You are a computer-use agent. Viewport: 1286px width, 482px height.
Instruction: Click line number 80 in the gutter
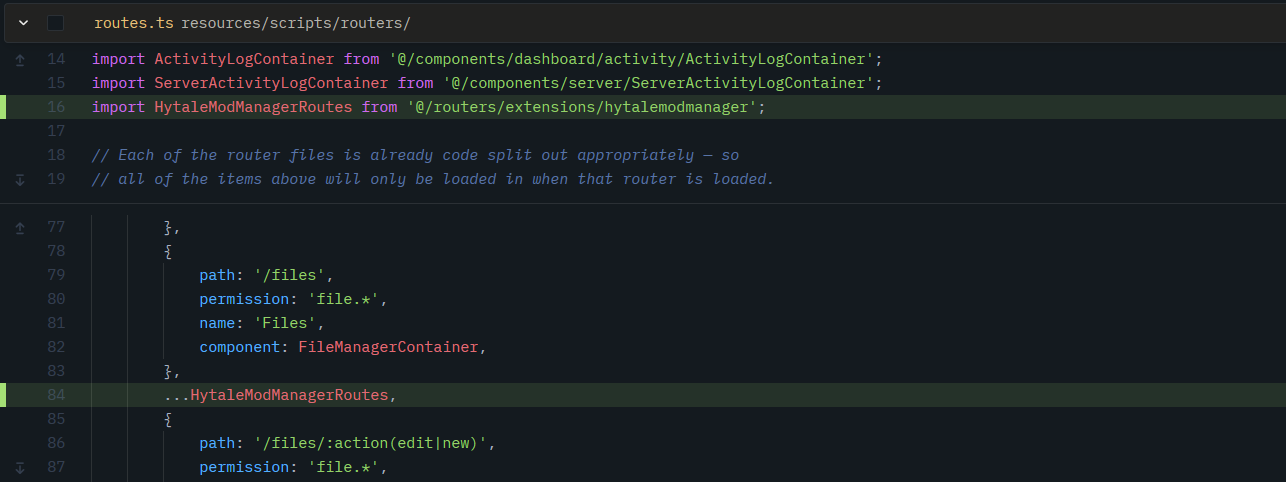pyautogui.click(x=56, y=299)
